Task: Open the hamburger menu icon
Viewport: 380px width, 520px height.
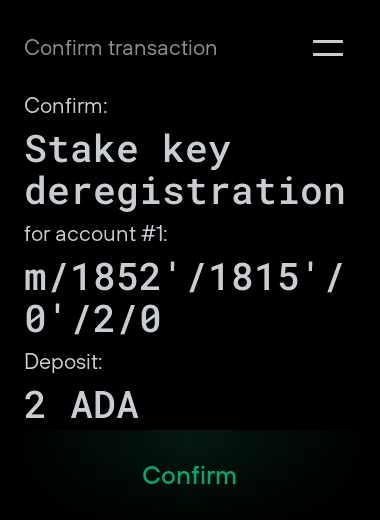Action: [328, 48]
